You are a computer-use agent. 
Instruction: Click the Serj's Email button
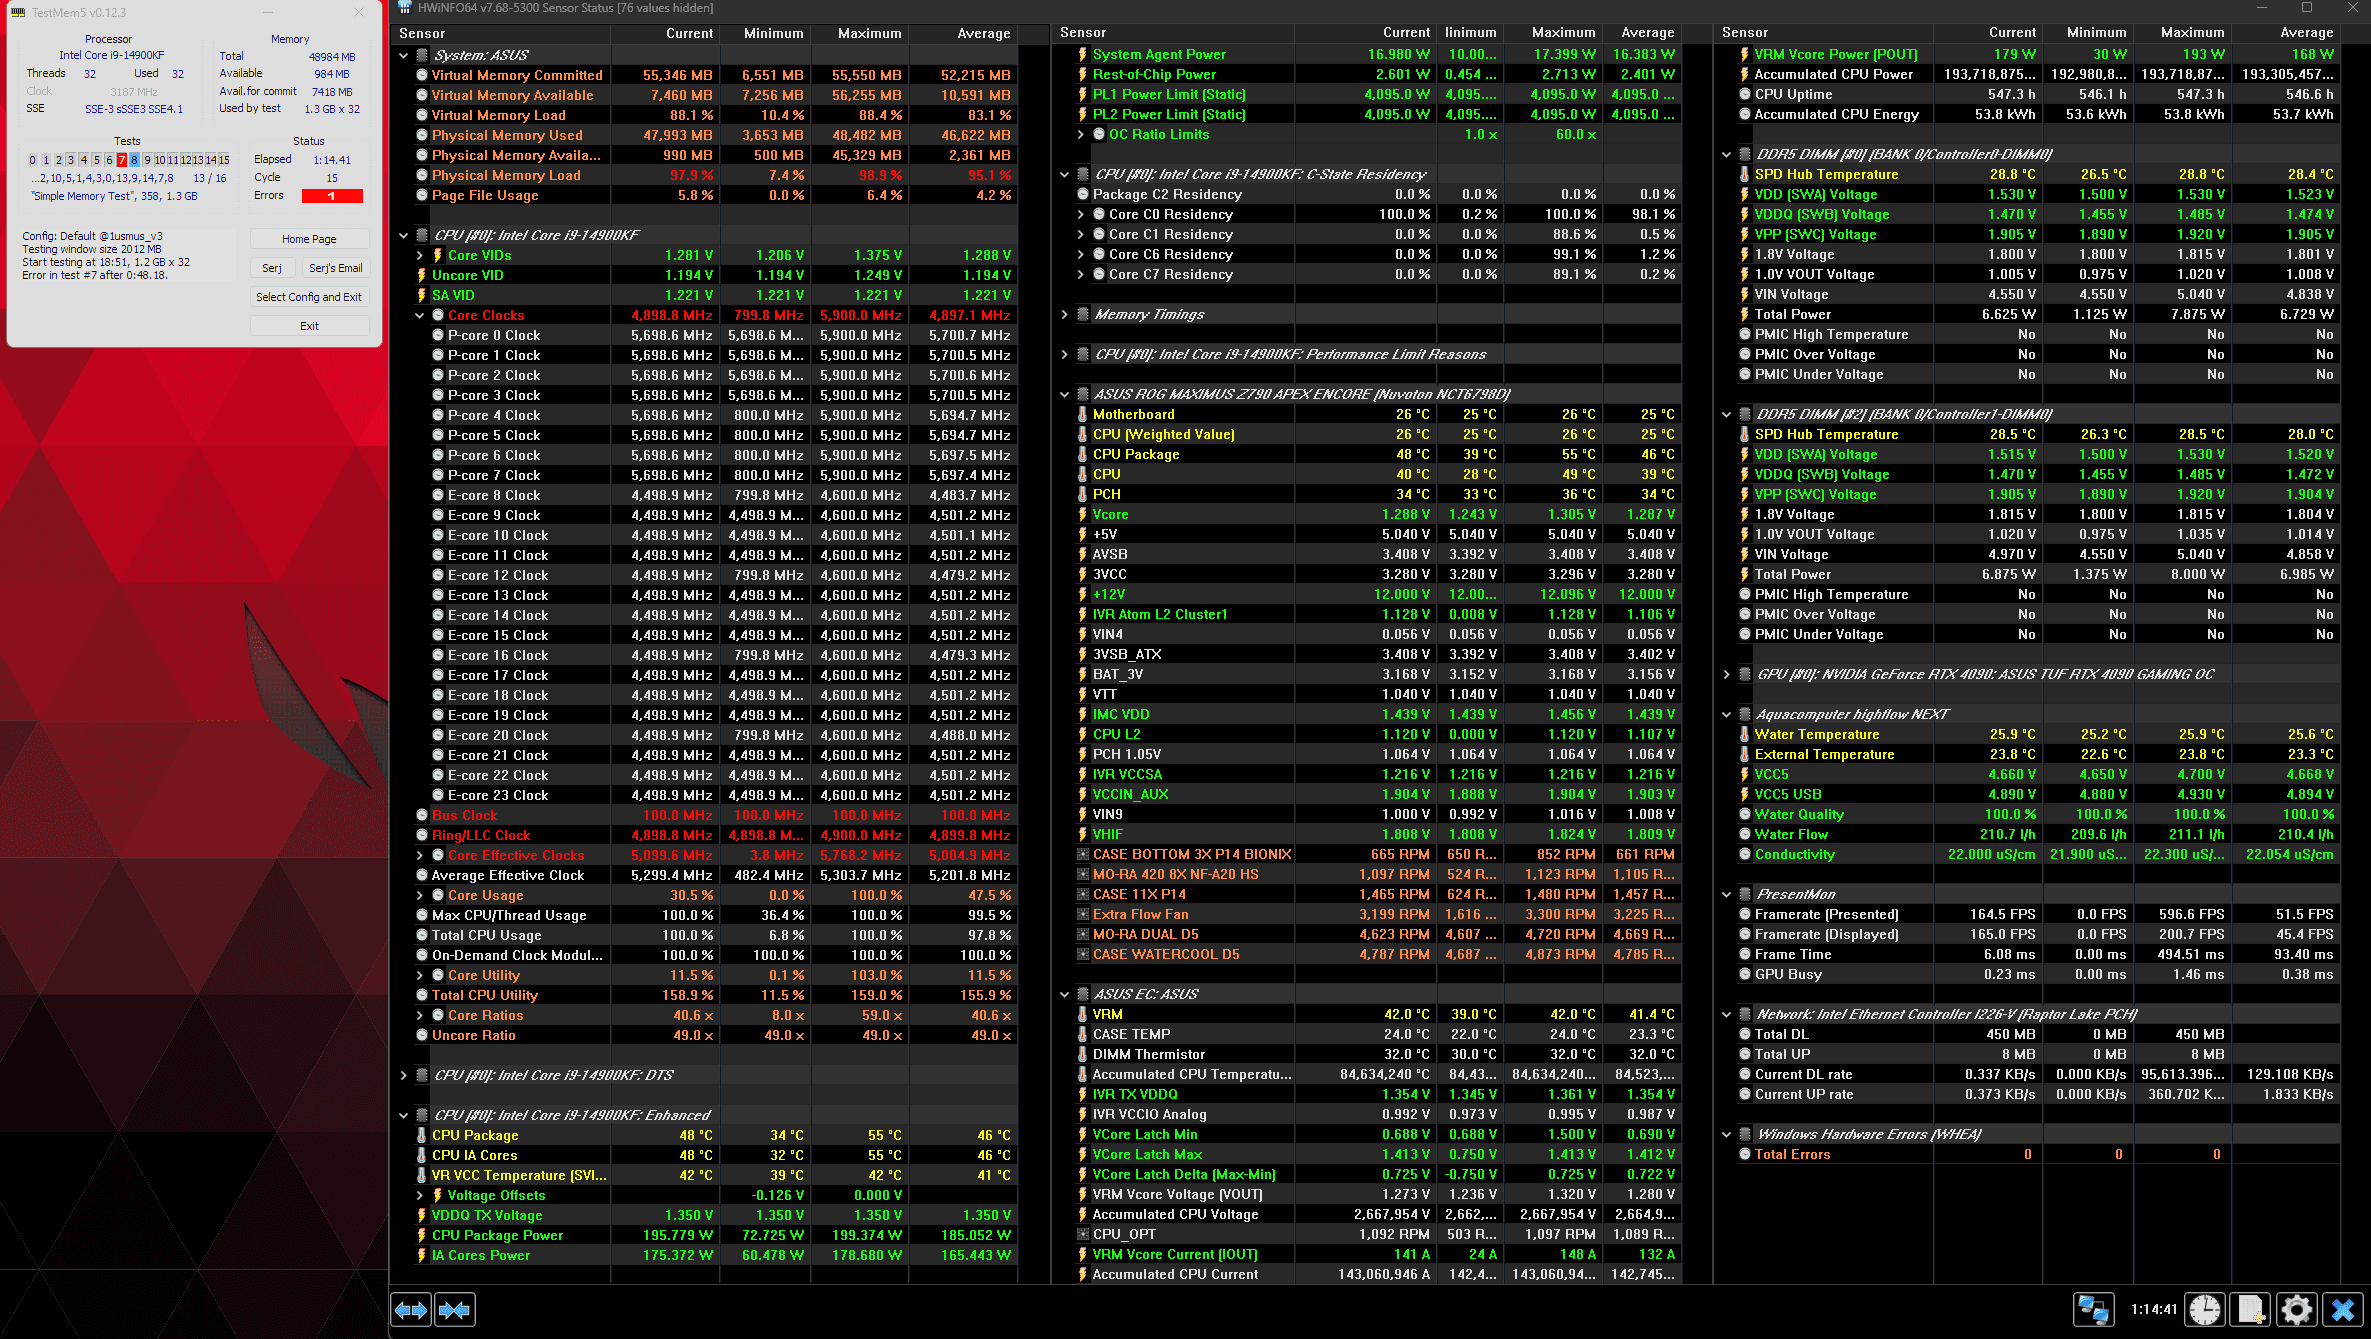pos(335,268)
